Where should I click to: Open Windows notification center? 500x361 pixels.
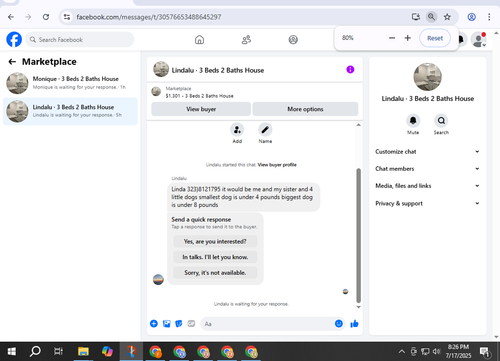click(484, 351)
